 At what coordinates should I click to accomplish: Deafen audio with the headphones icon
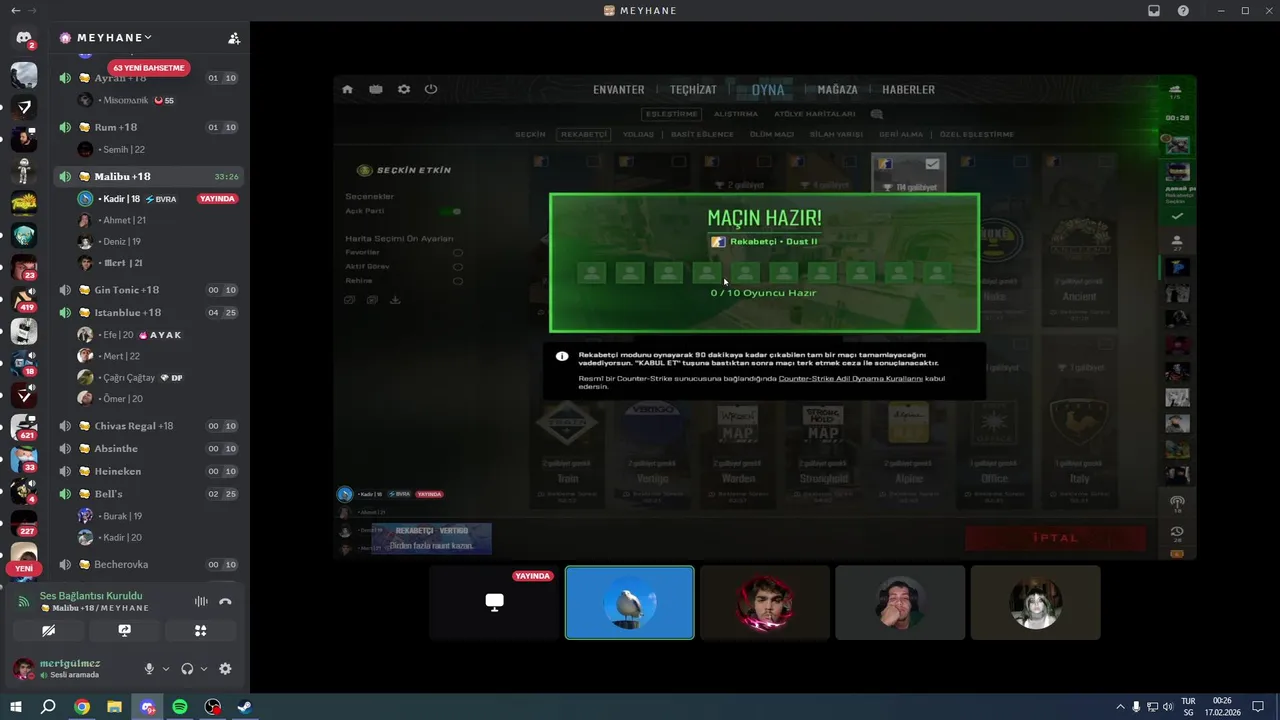point(187,669)
